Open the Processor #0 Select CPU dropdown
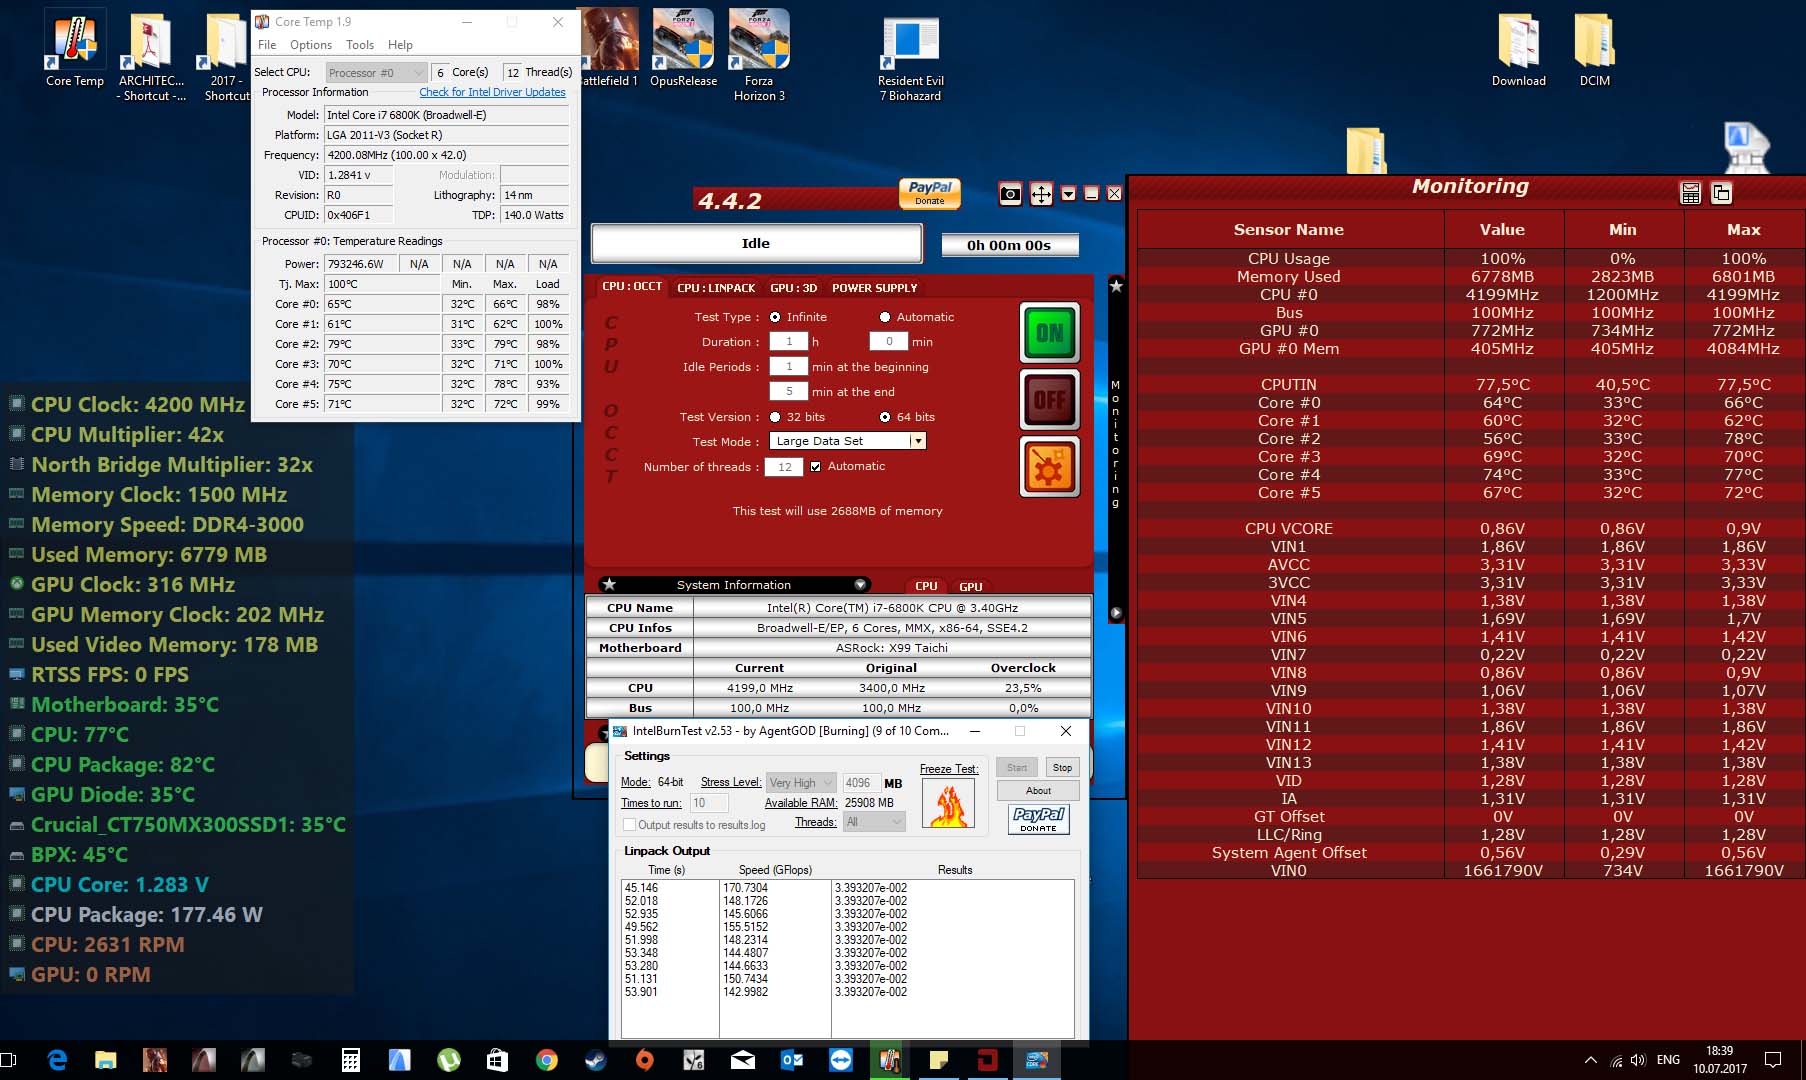The height and width of the screenshot is (1080, 1806). 376,72
